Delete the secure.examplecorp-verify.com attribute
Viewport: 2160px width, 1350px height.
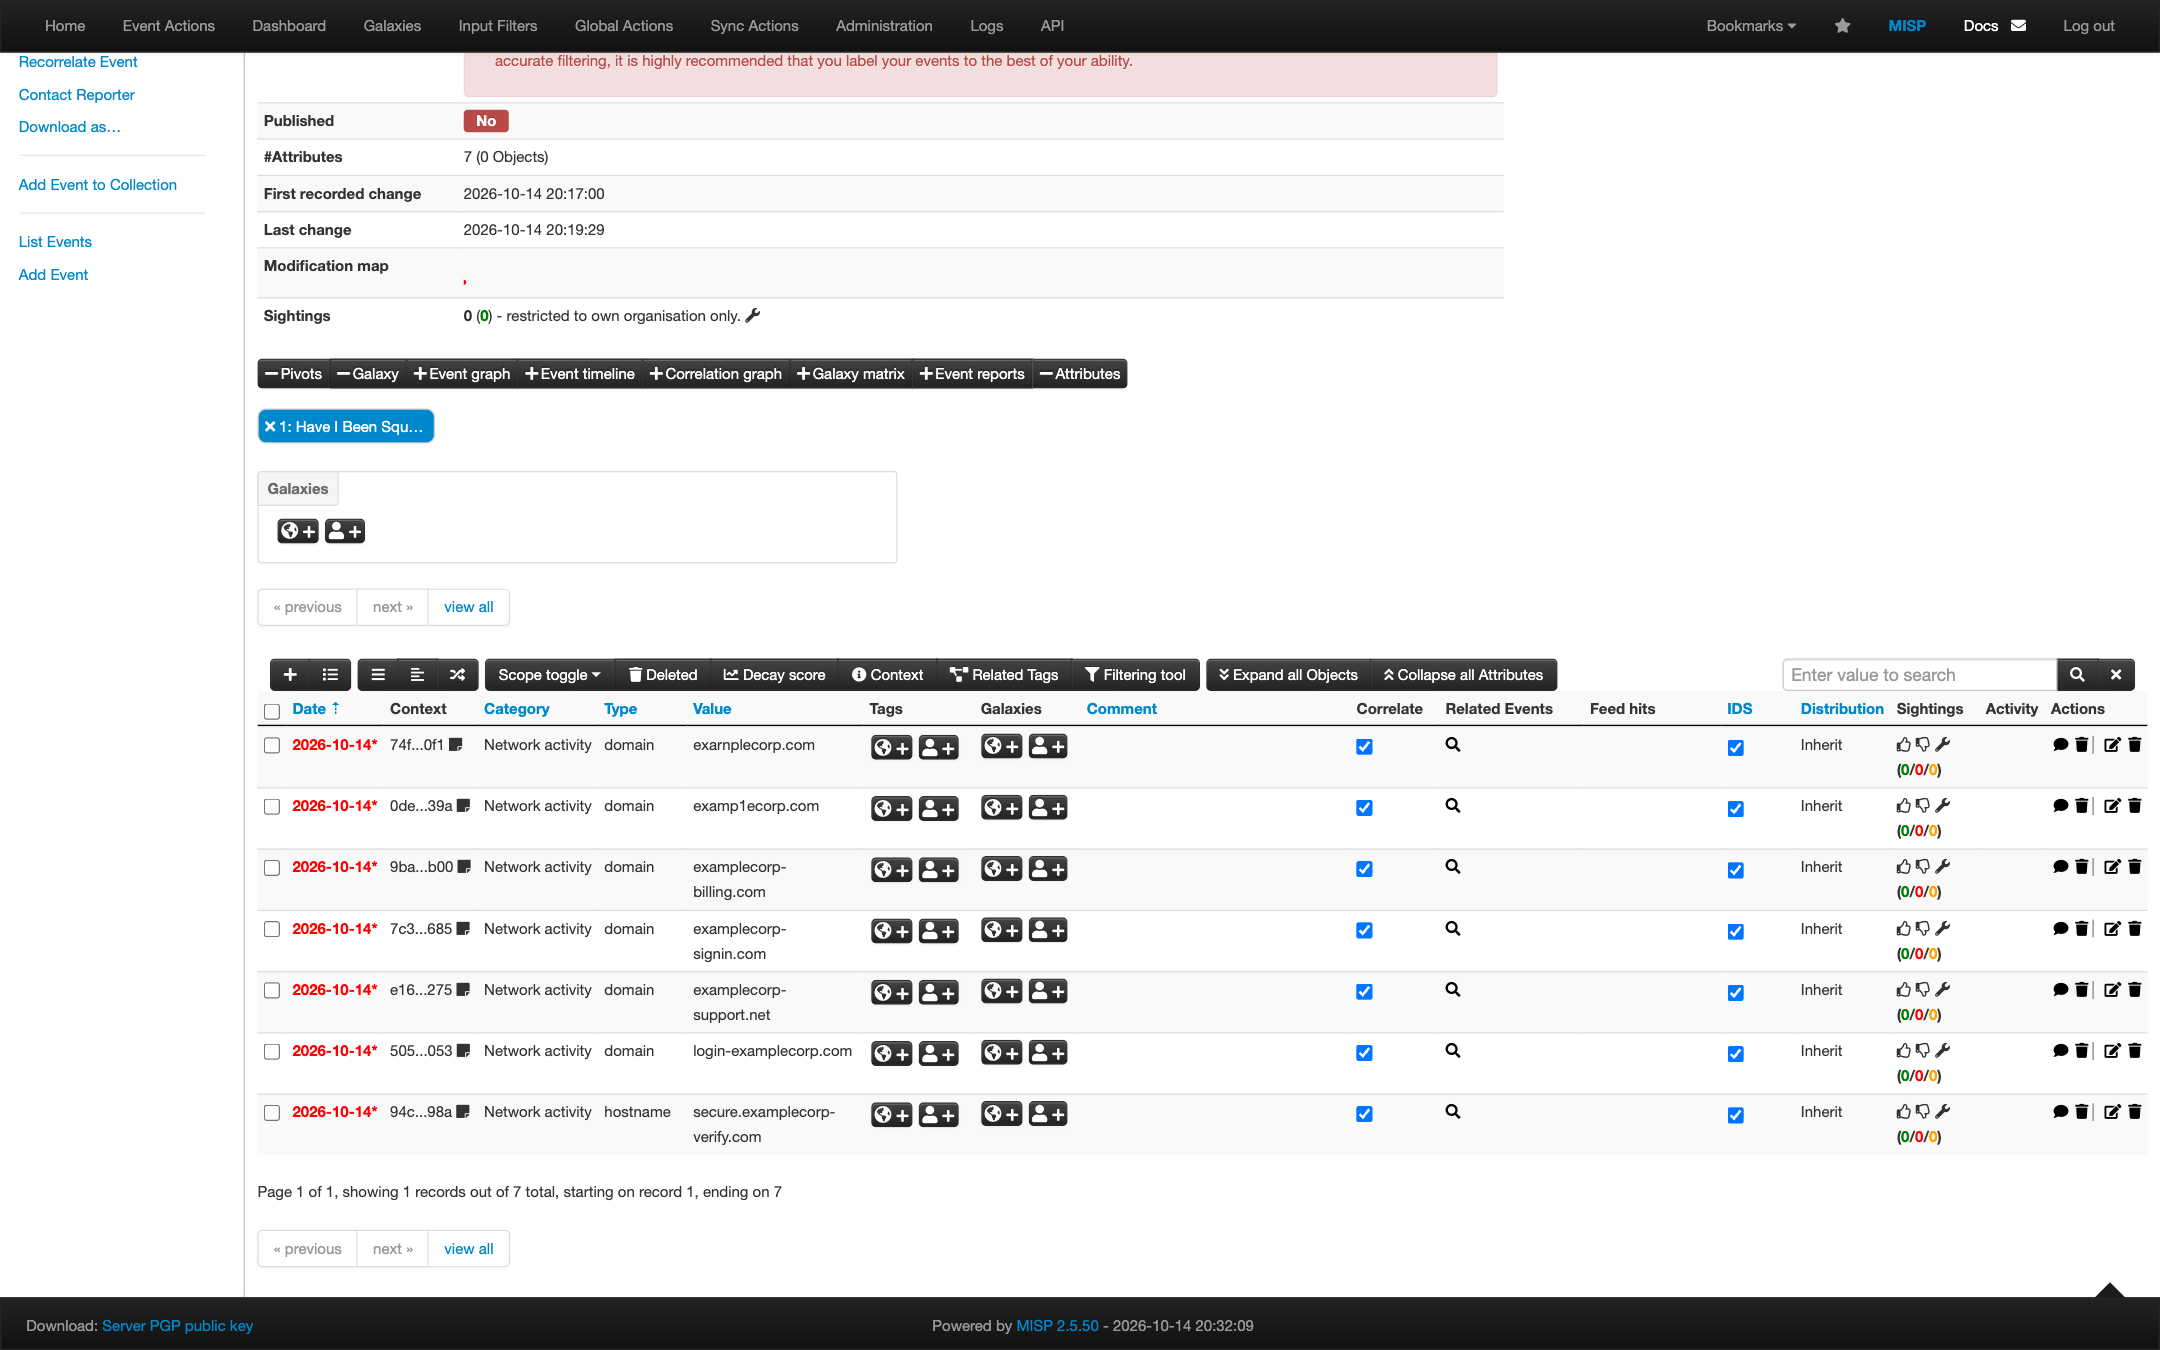coord(2134,1112)
